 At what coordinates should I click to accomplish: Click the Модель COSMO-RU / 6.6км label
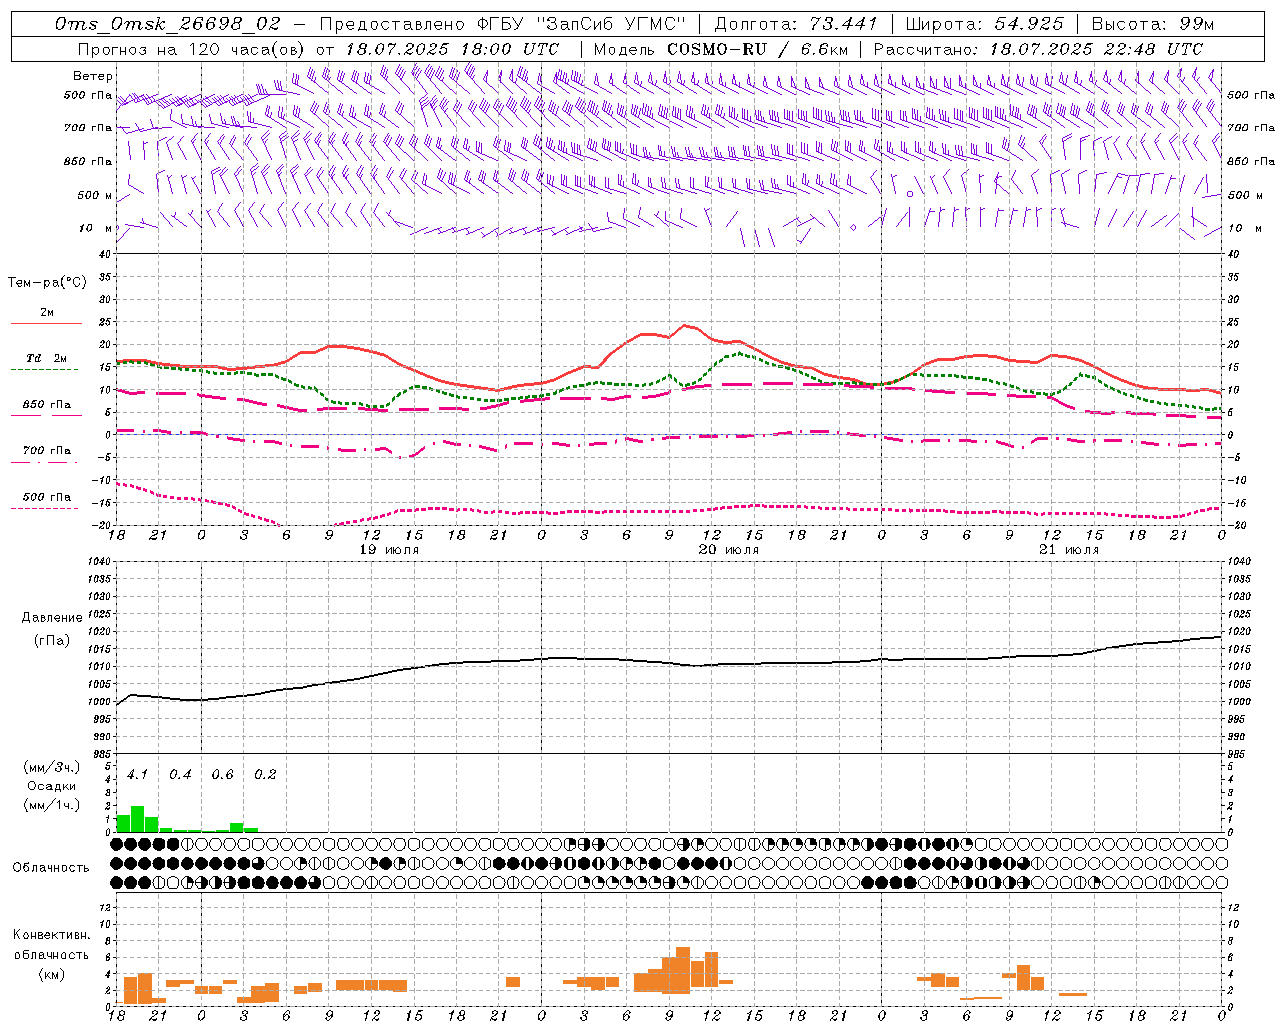pos(721,48)
